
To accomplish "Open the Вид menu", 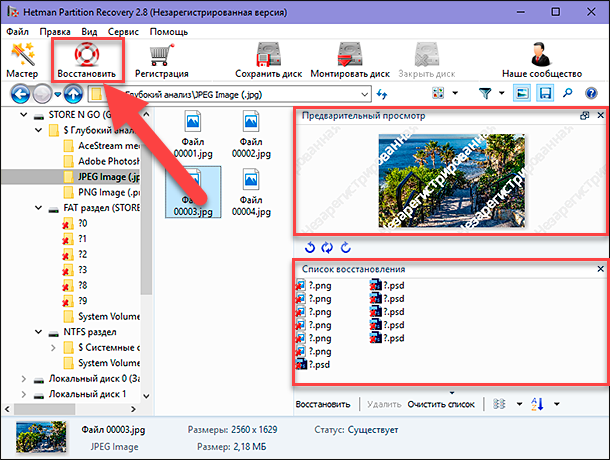I will 89,32.
